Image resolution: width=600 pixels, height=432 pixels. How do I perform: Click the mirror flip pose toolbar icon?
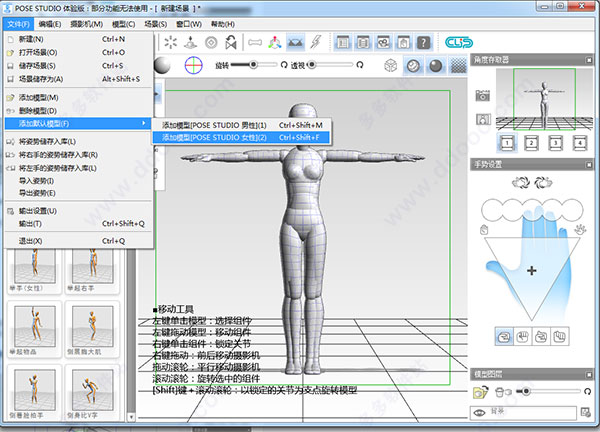231,42
